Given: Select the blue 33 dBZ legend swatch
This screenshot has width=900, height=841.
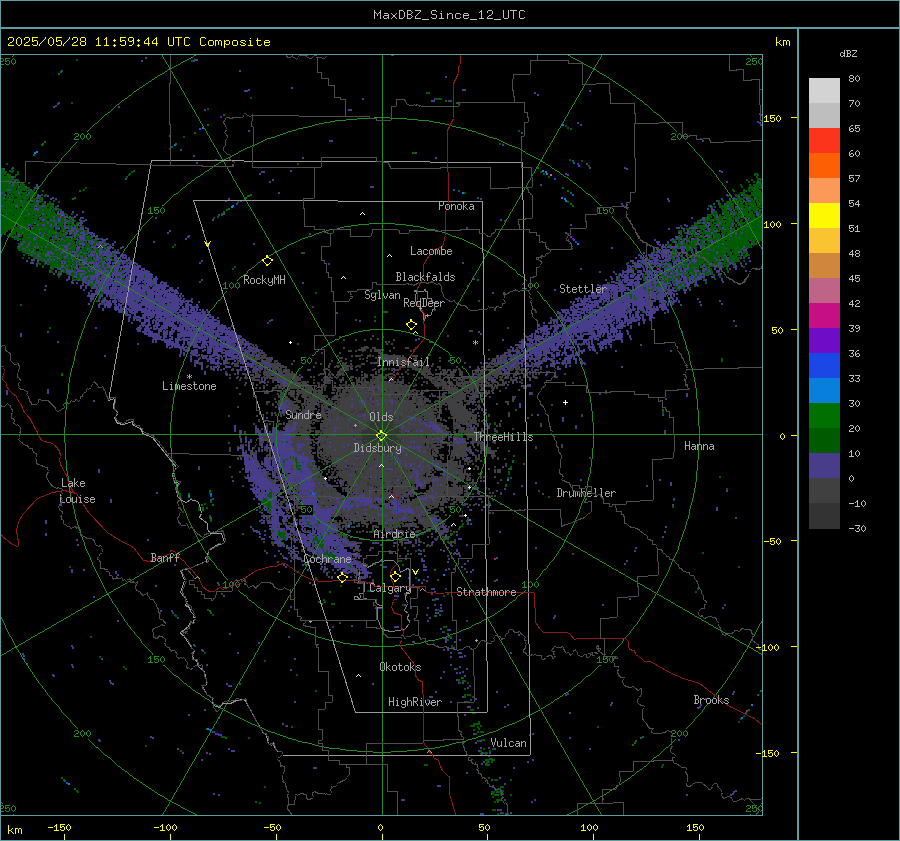Looking at the screenshot, I should (824, 366).
